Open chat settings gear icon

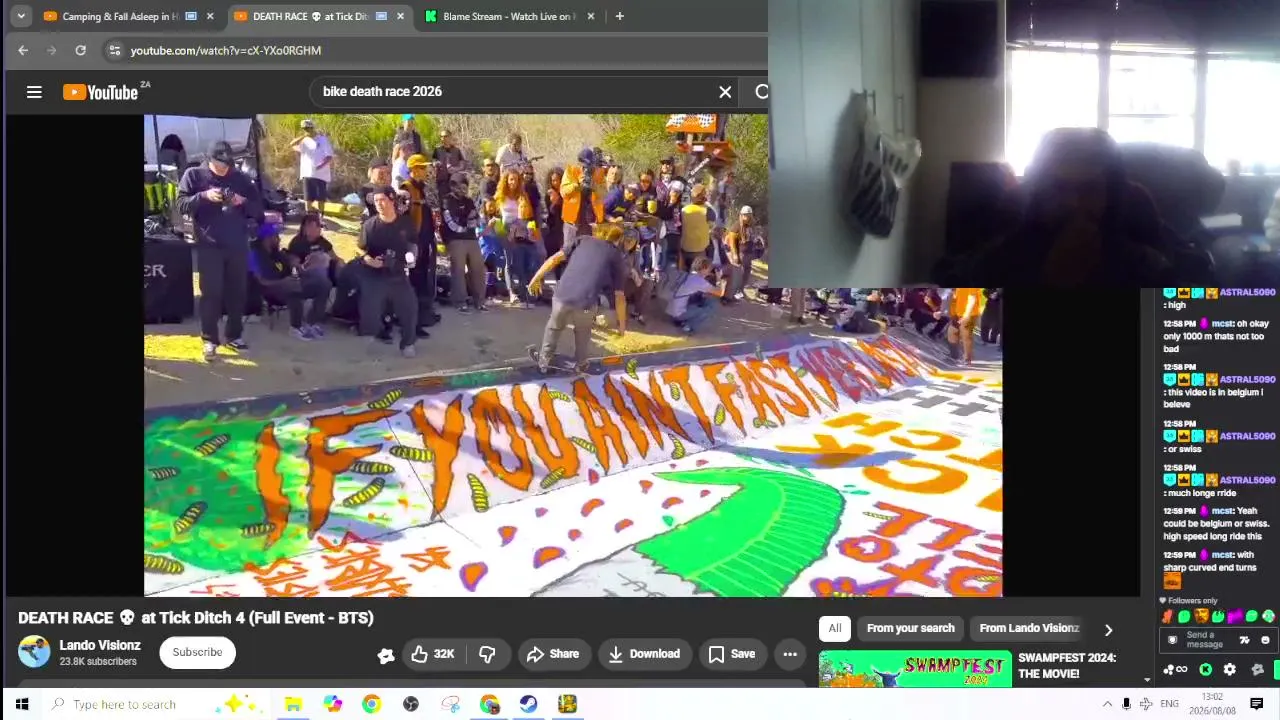click(1229, 670)
